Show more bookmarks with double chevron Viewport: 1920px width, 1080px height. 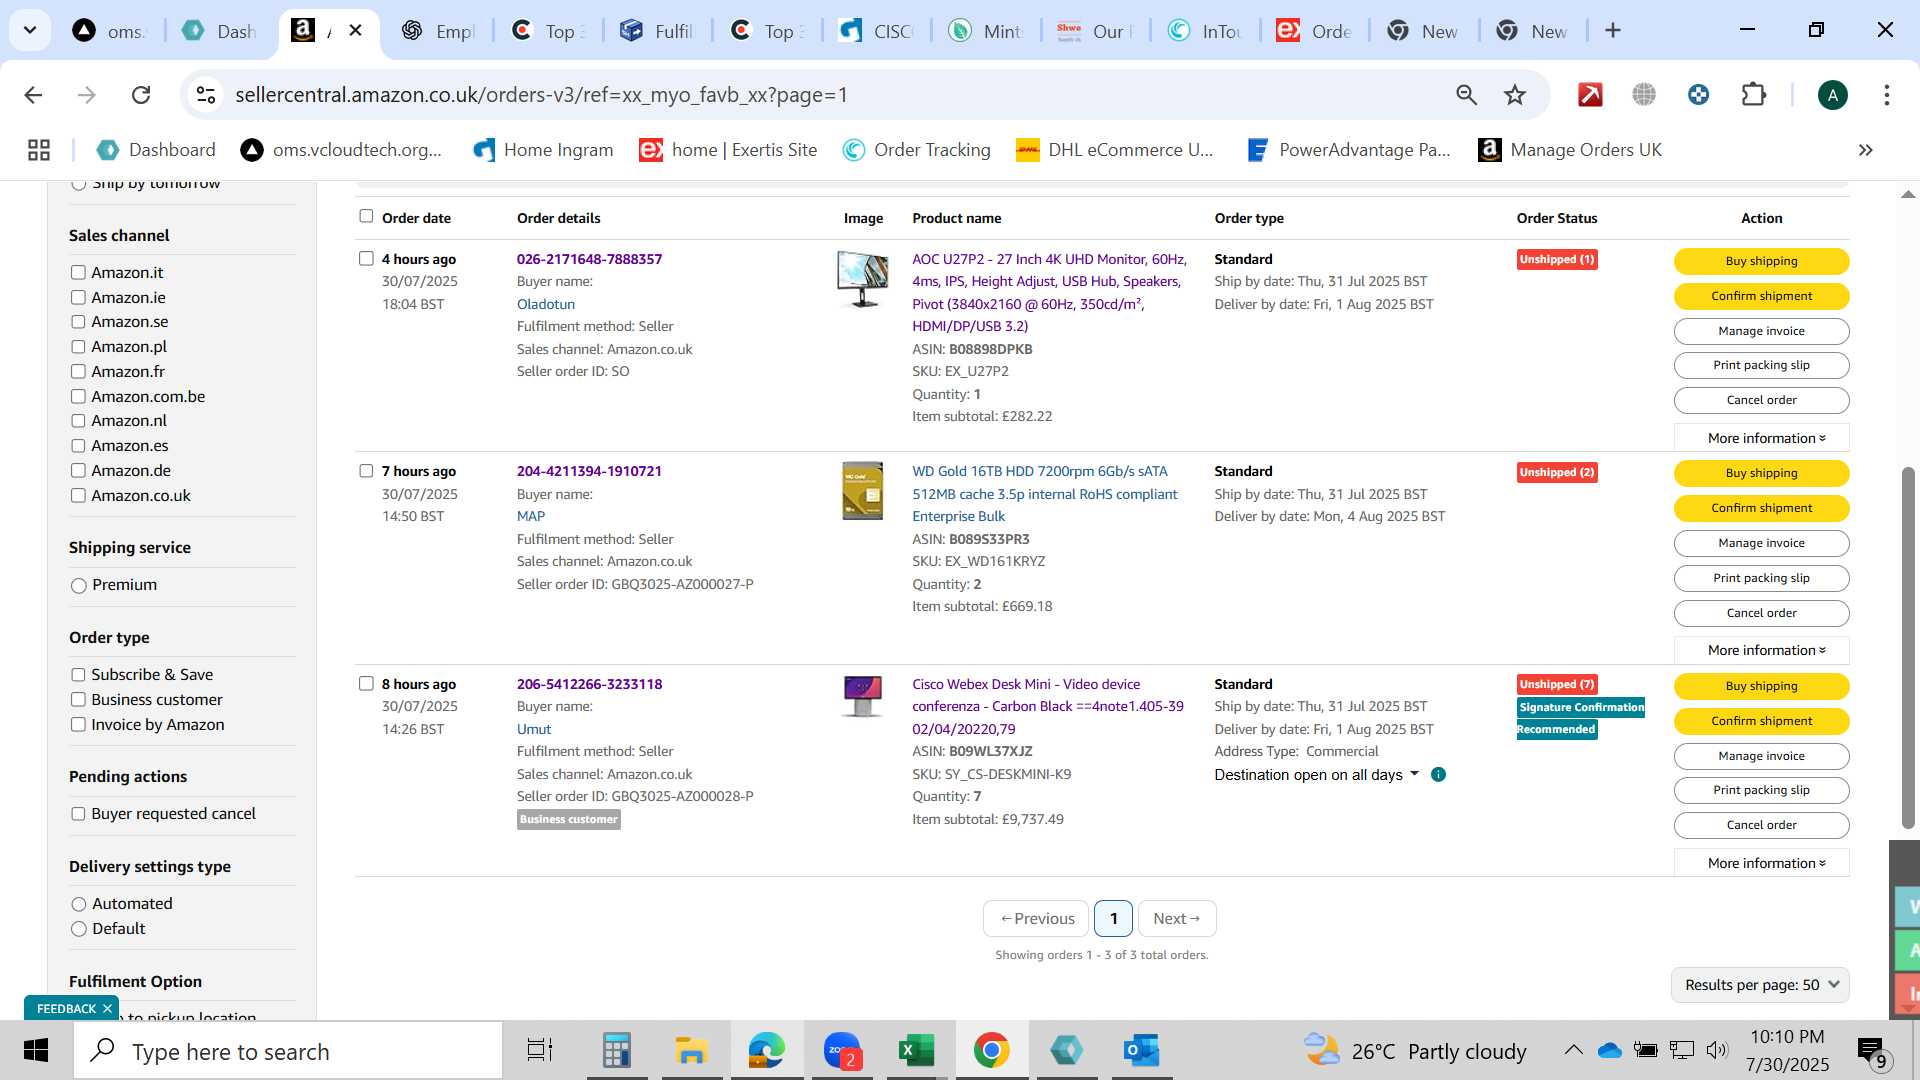click(x=1865, y=150)
